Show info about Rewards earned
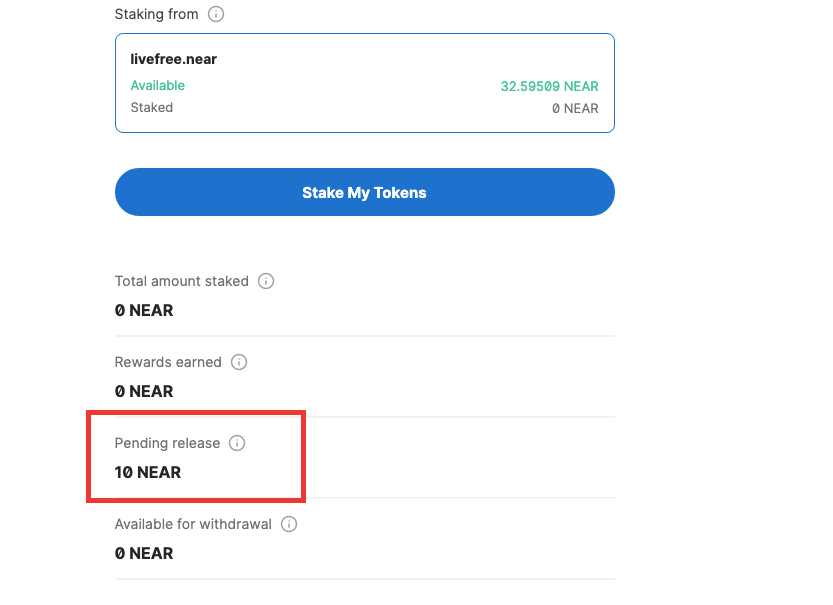 point(239,362)
